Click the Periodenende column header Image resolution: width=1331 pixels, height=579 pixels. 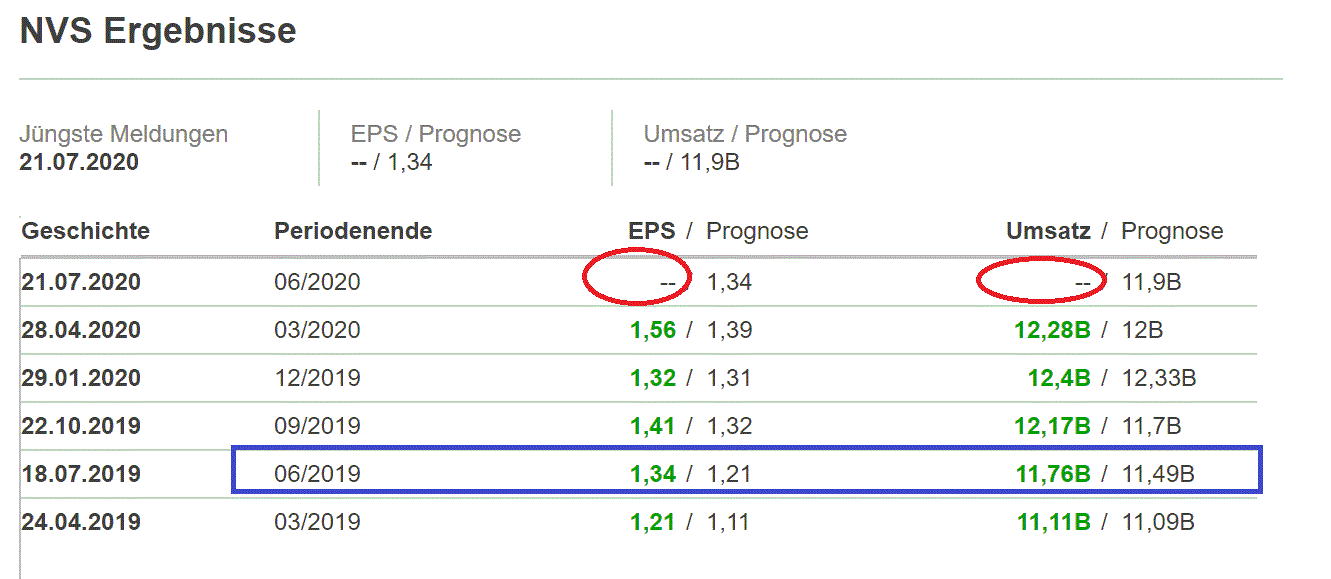[353, 231]
